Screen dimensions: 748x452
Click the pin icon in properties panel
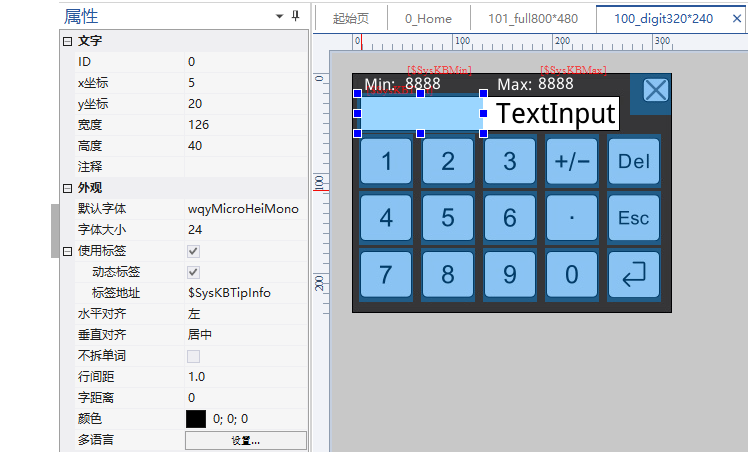(295, 17)
